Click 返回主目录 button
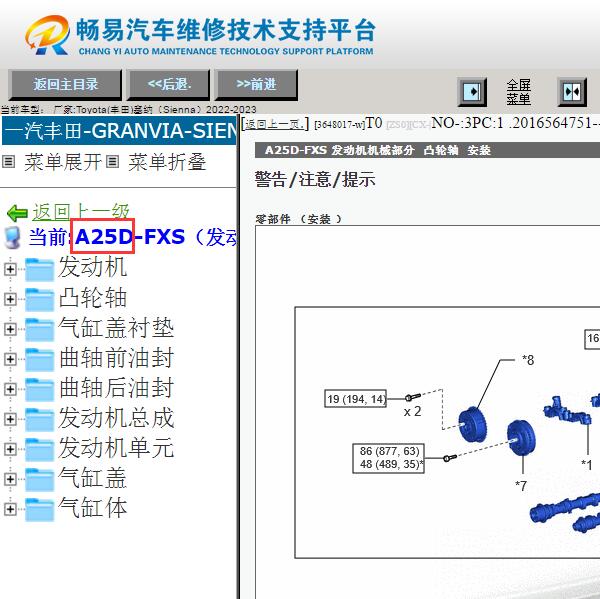The height and width of the screenshot is (599, 600). (x=65, y=85)
